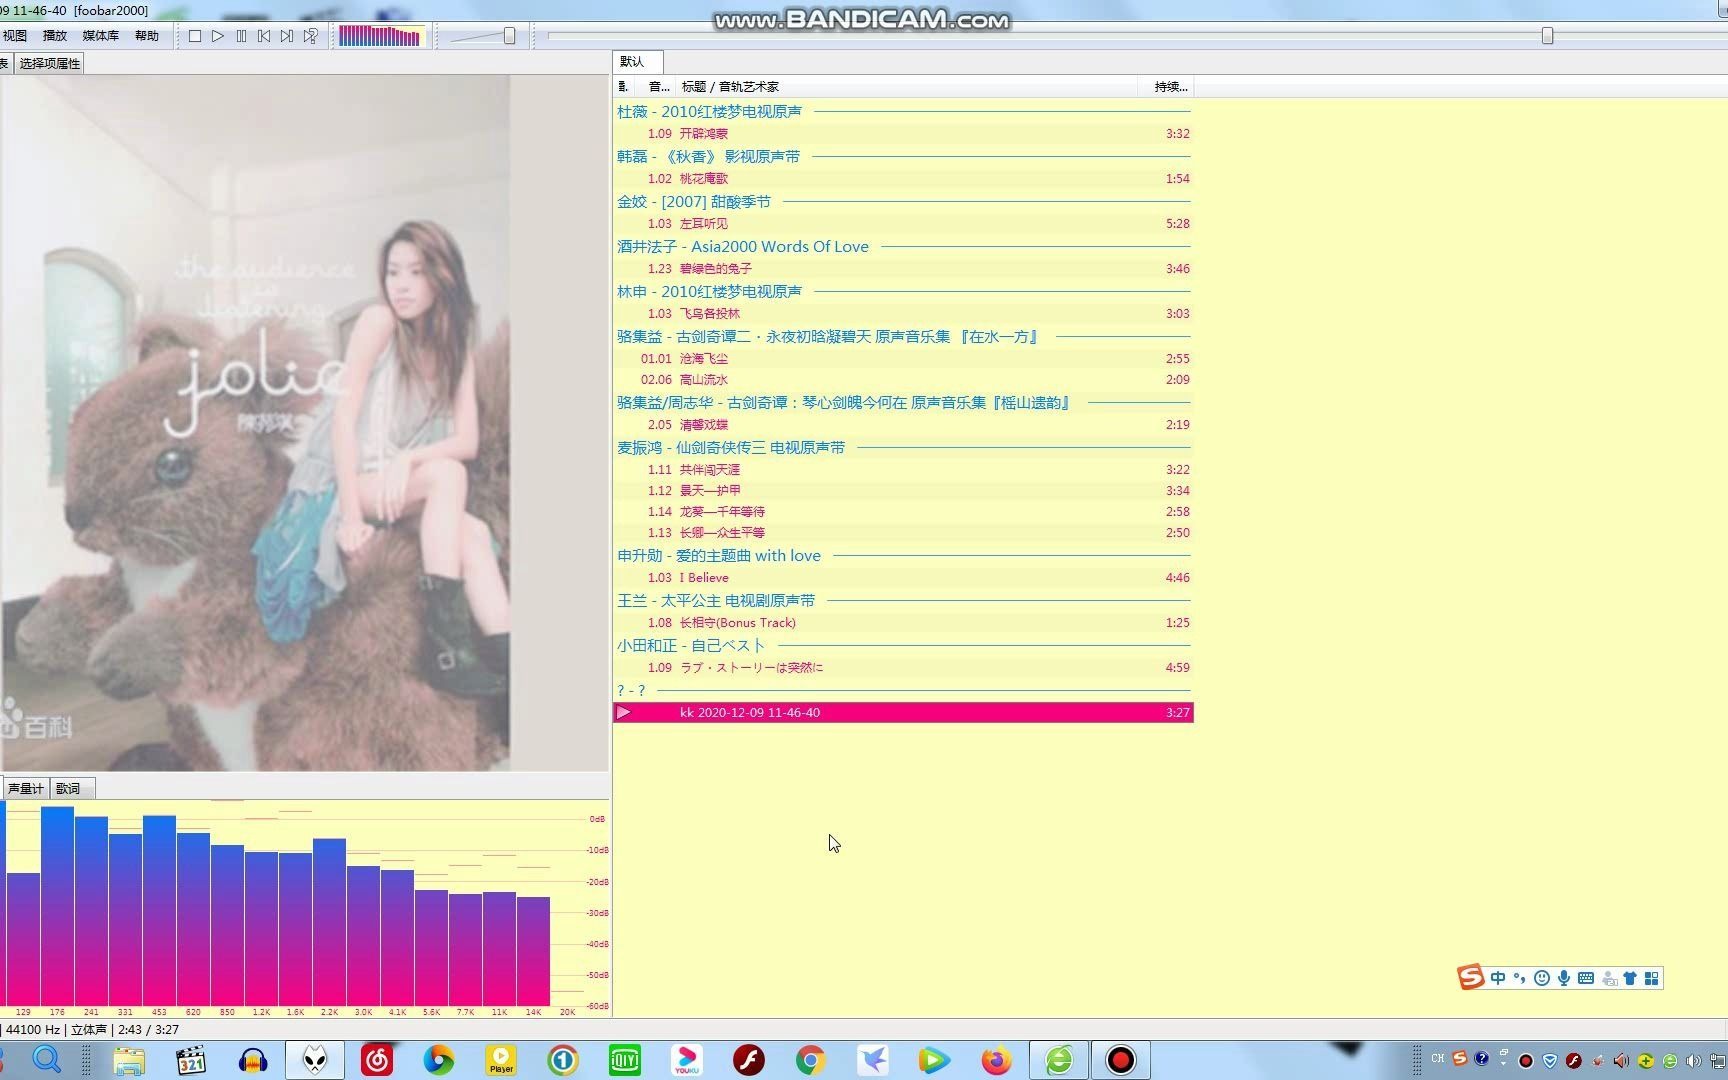Click the random playback button

click(x=311, y=36)
